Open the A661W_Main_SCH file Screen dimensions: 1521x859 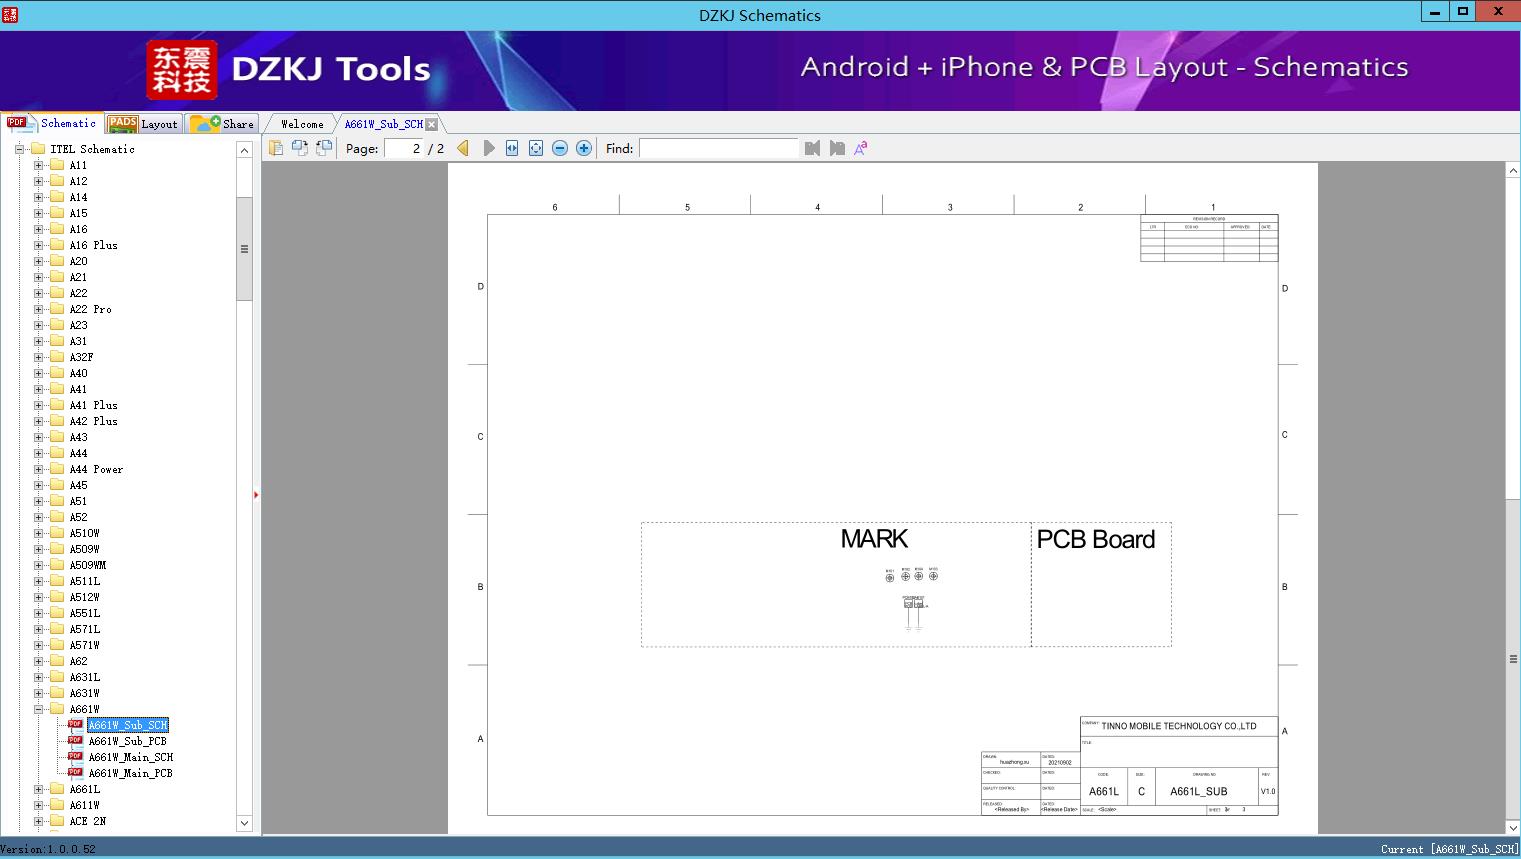[131, 757]
